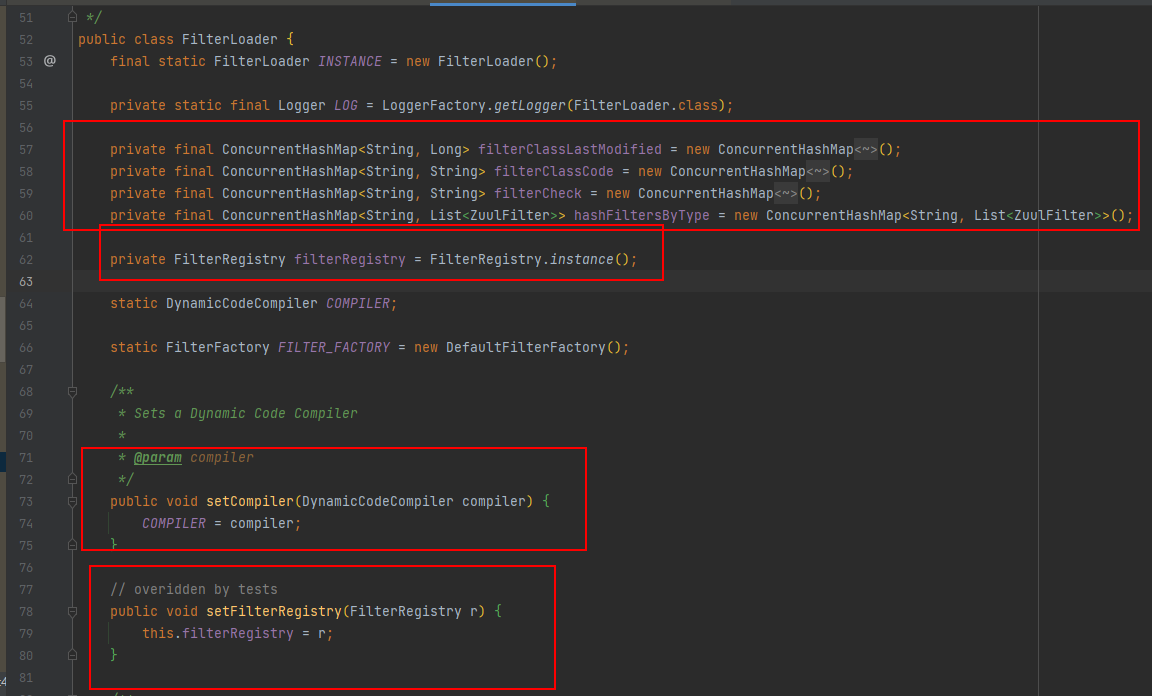Click the 'Sets a Dynamic Code Compiler' comment
Image resolution: width=1152 pixels, height=696 pixels.
[245, 414]
